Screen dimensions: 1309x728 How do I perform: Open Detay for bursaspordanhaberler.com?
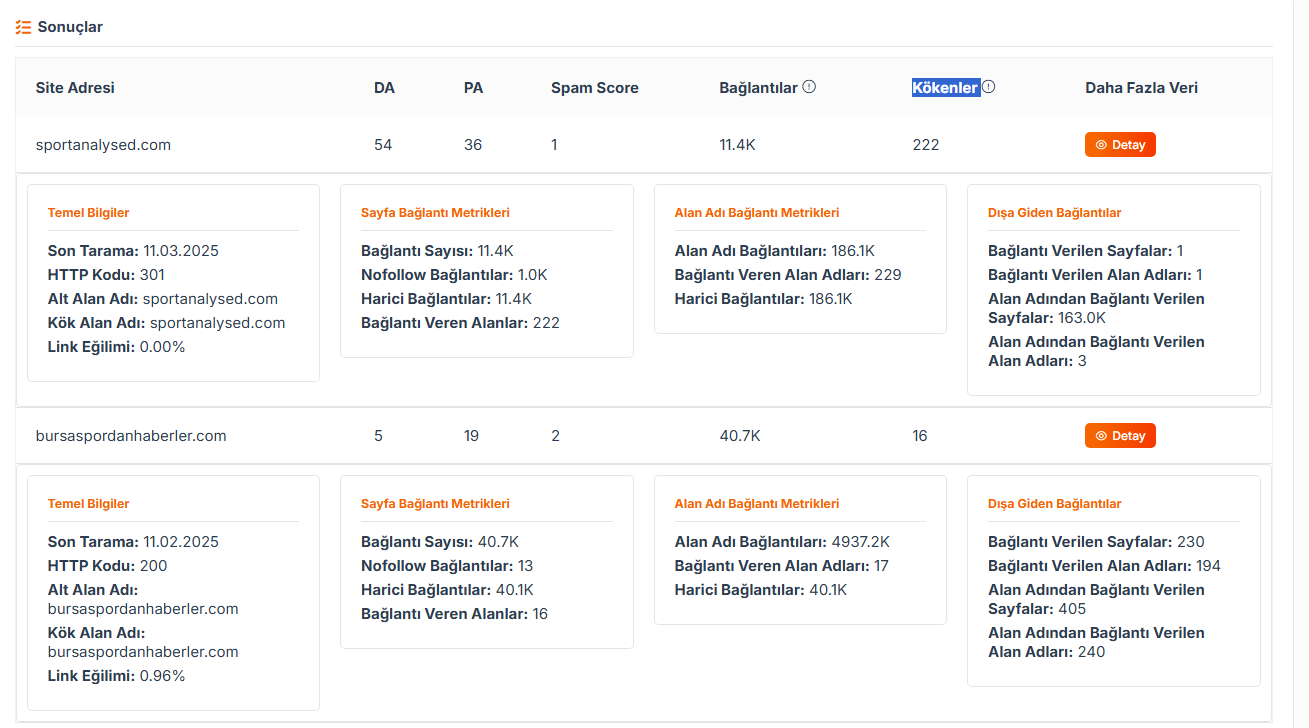pyautogui.click(x=1120, y=436)
